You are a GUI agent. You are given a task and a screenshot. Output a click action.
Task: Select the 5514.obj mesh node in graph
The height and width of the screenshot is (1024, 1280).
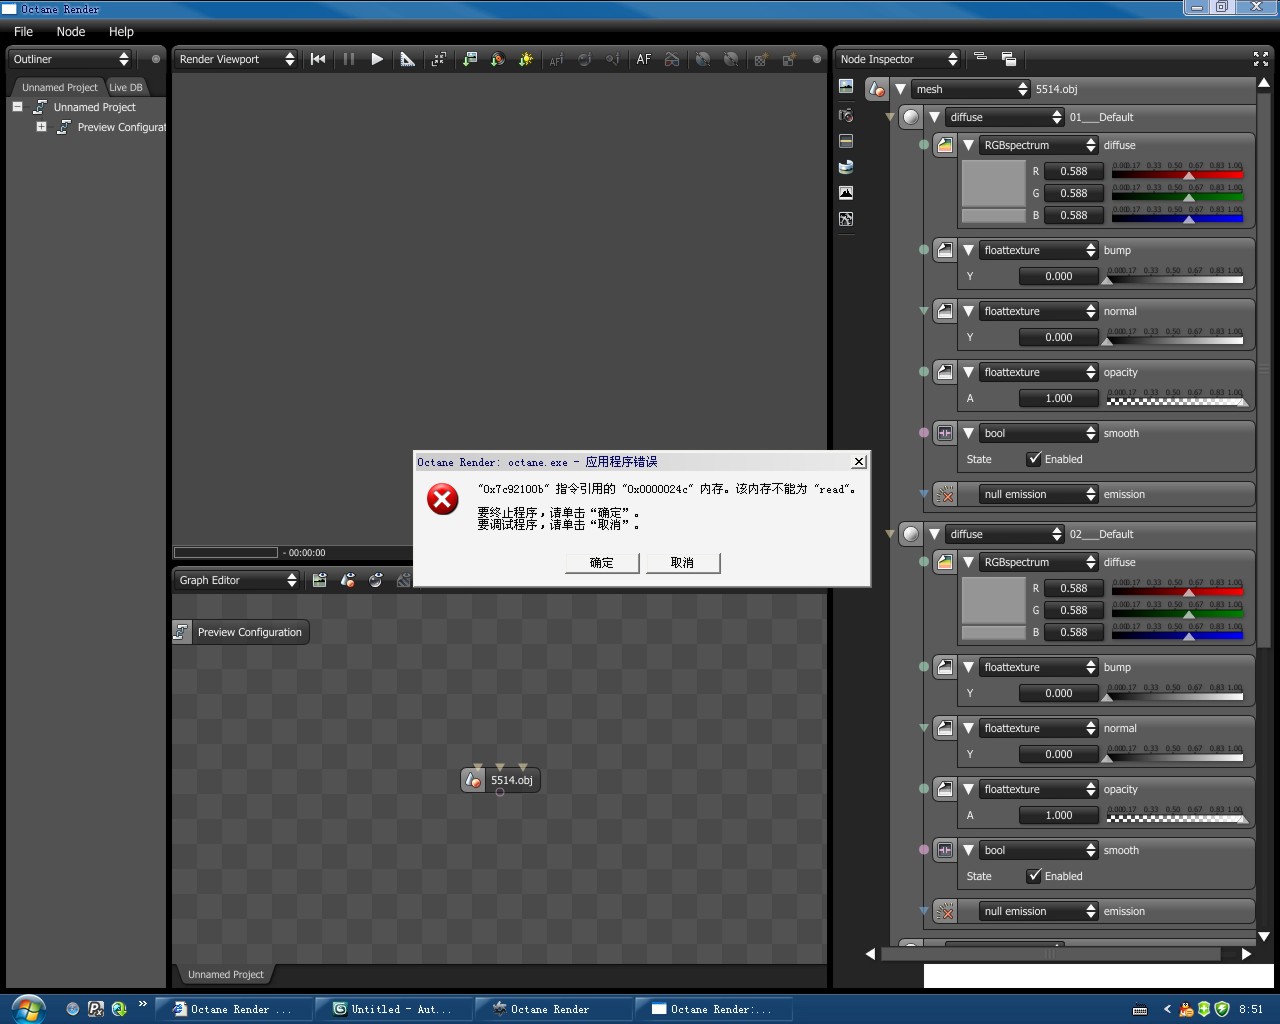(500, 780)
